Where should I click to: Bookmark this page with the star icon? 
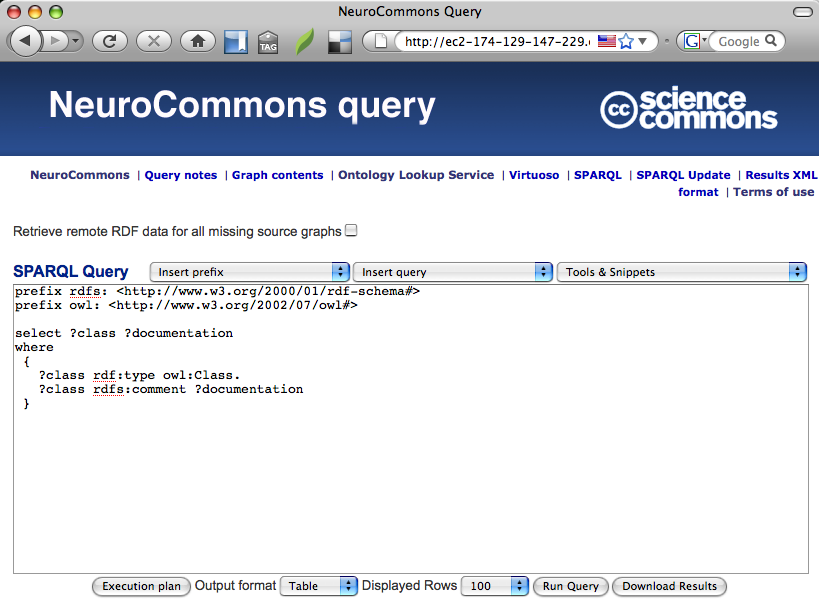point(626,42)
